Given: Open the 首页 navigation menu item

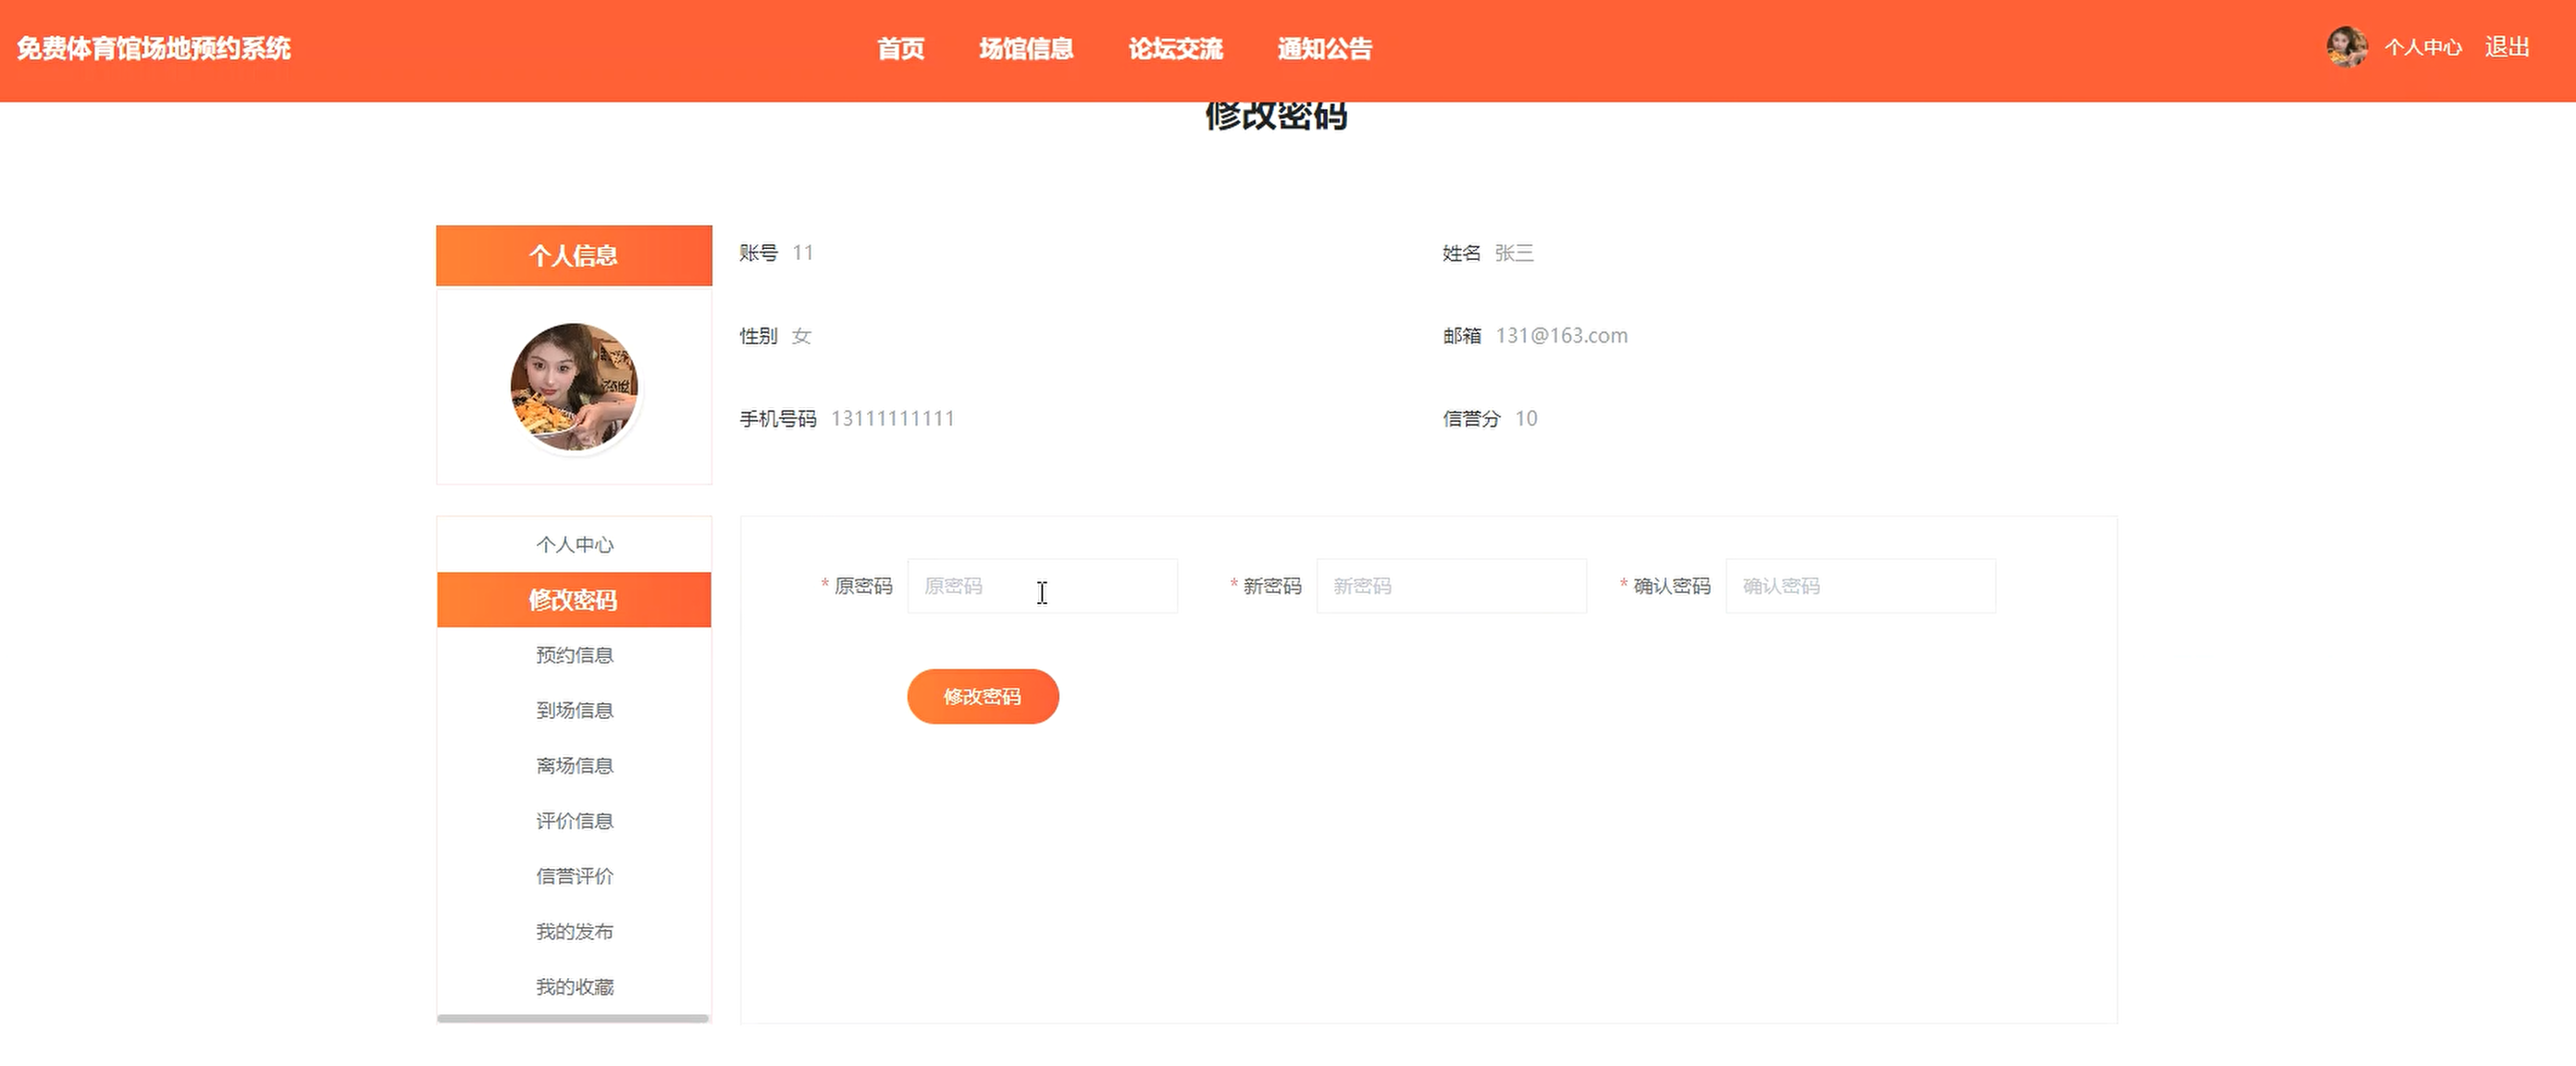Looking at the screenshot, I should coord(900,48).
